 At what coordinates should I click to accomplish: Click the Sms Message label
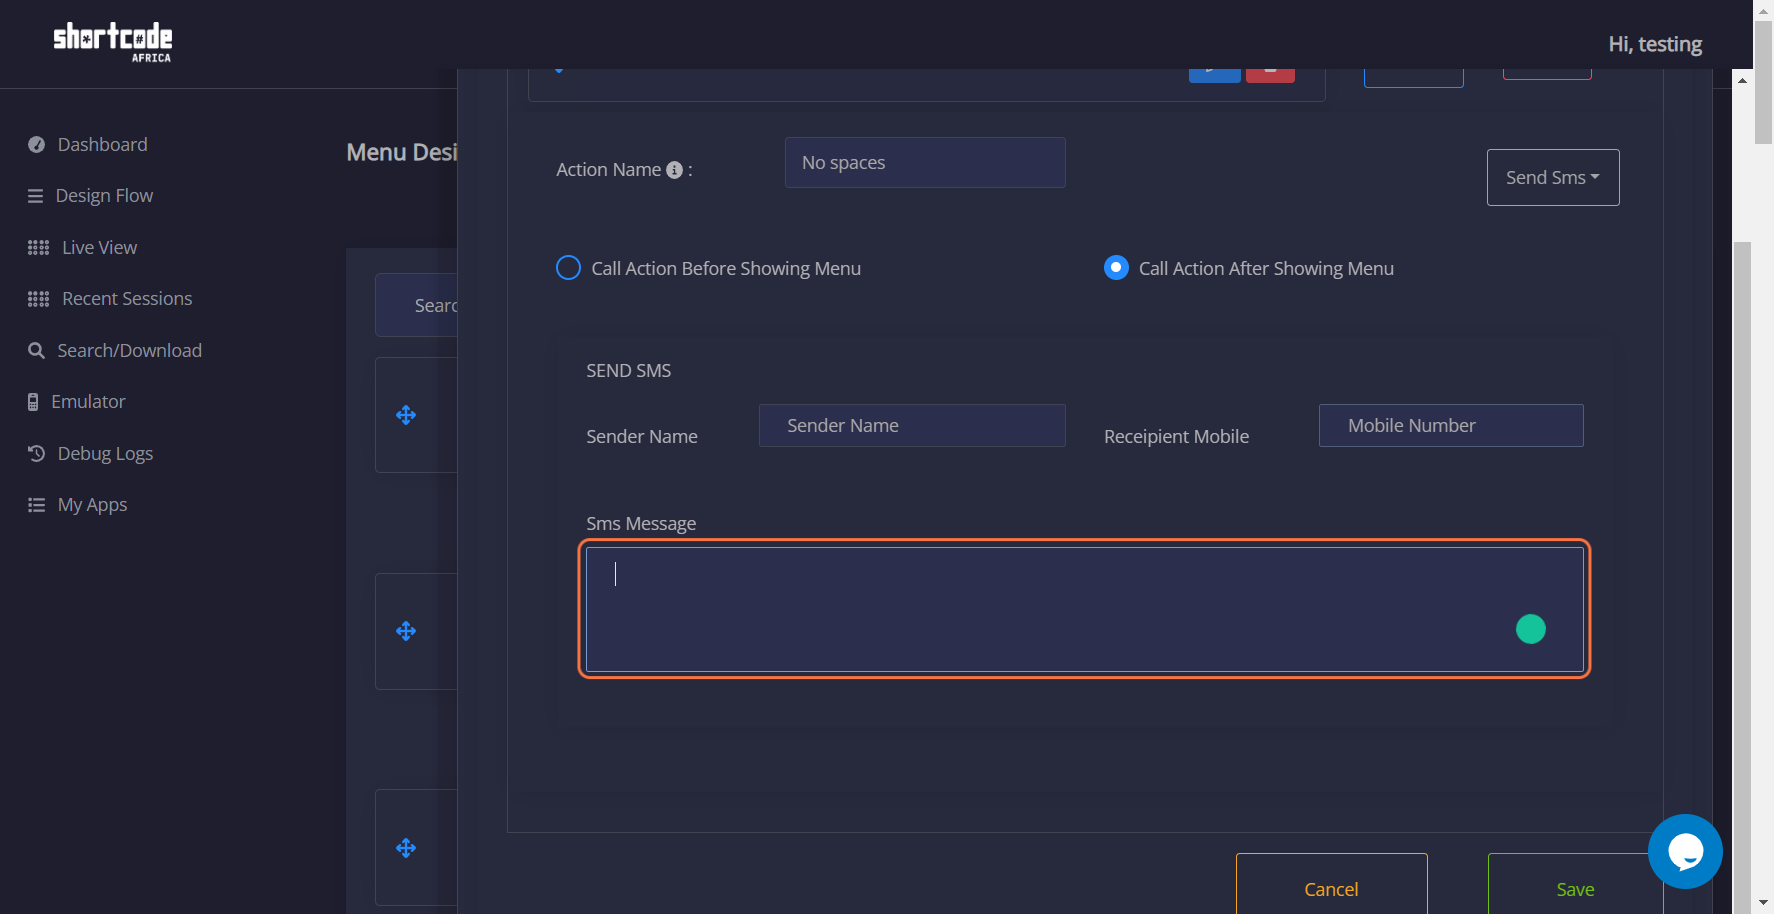point(641,524)
